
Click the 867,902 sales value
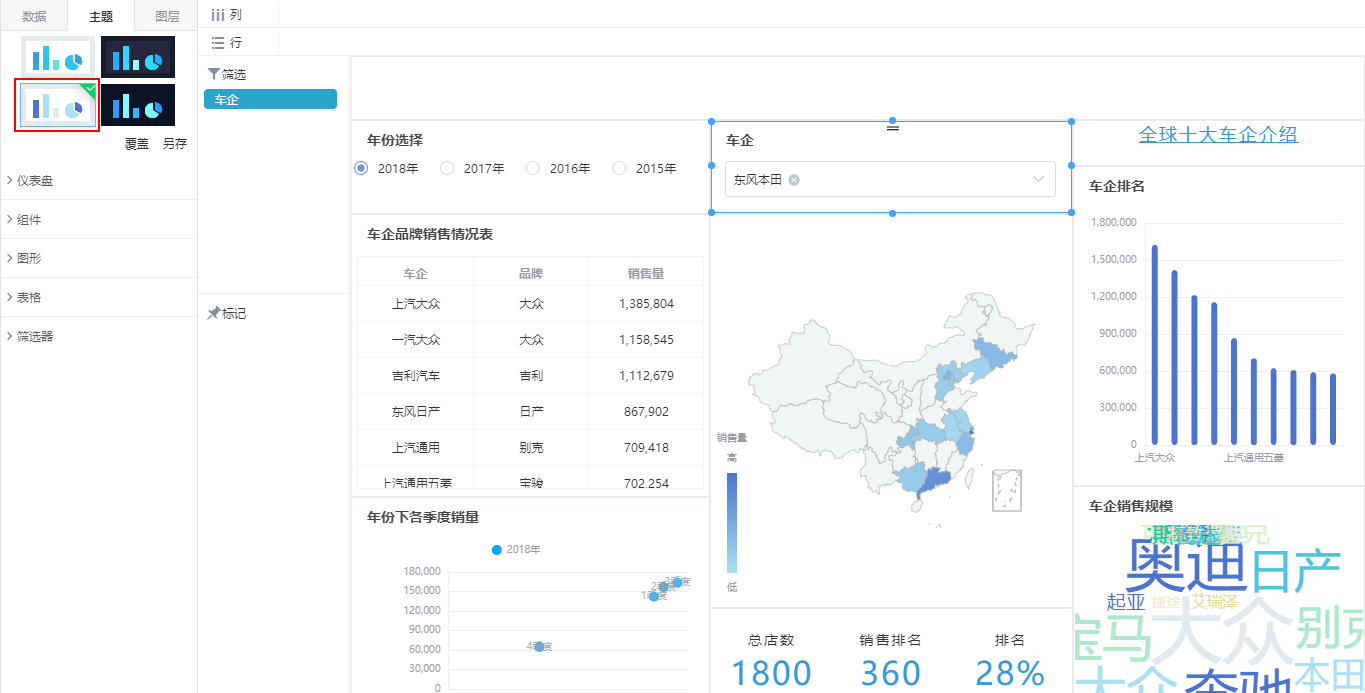646,412
